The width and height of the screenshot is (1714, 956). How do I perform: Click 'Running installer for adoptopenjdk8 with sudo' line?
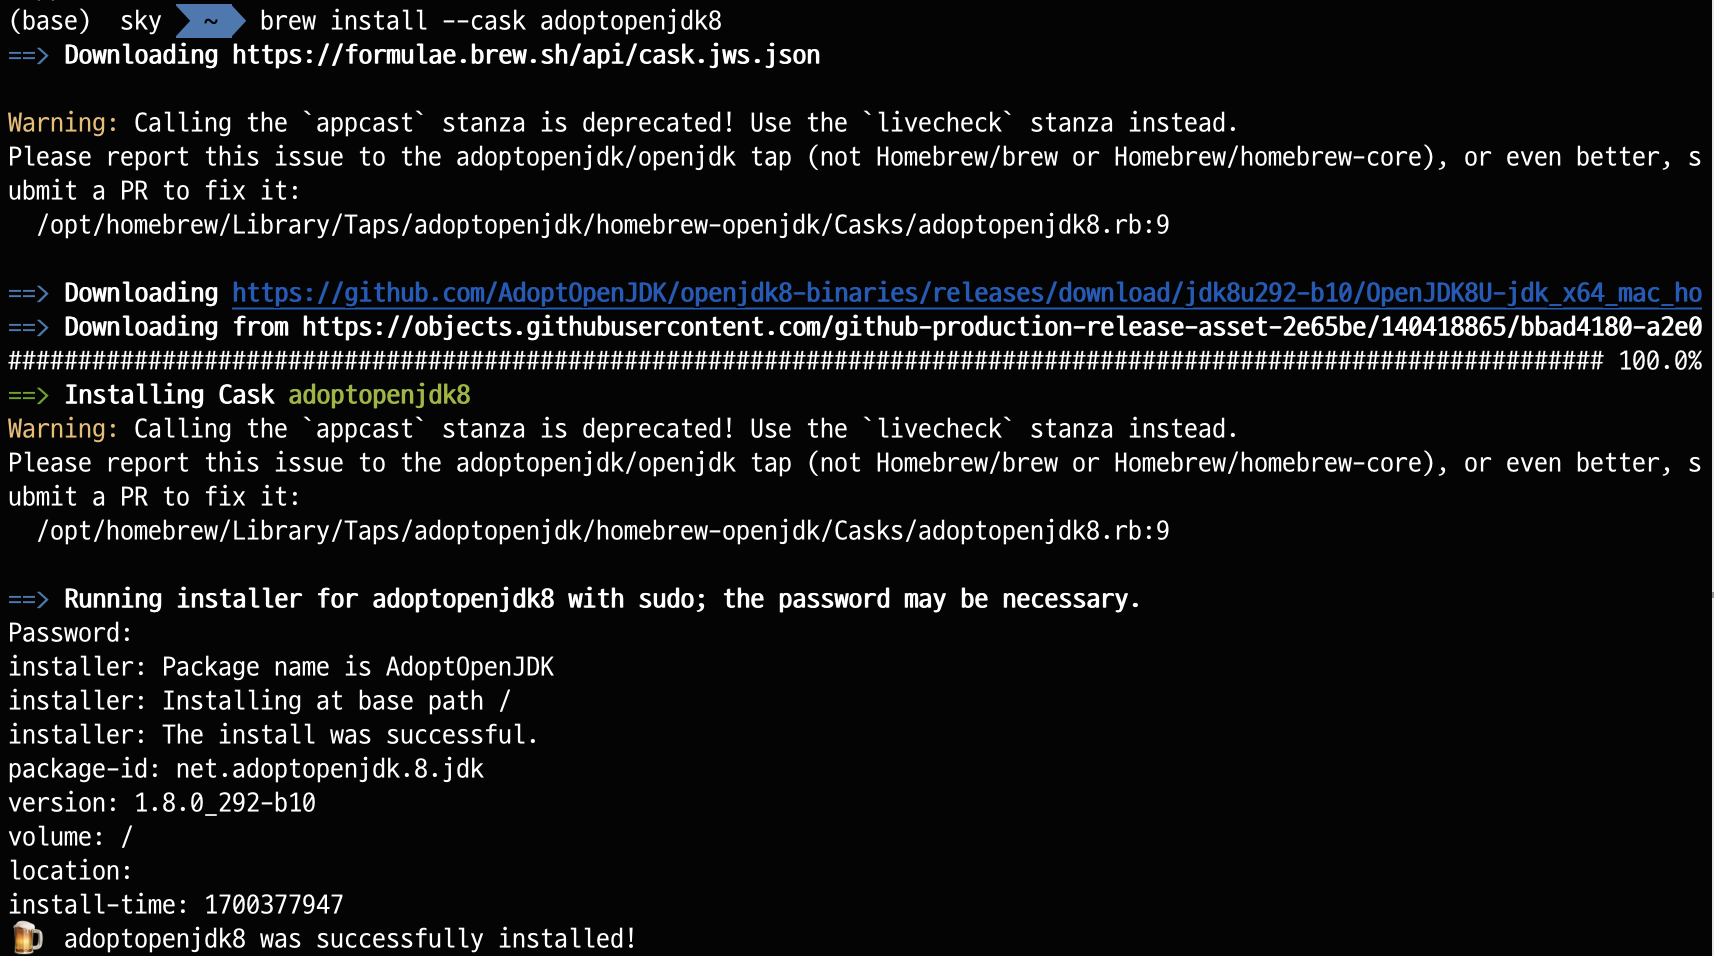pyautogui.click(x=602, y=599)
